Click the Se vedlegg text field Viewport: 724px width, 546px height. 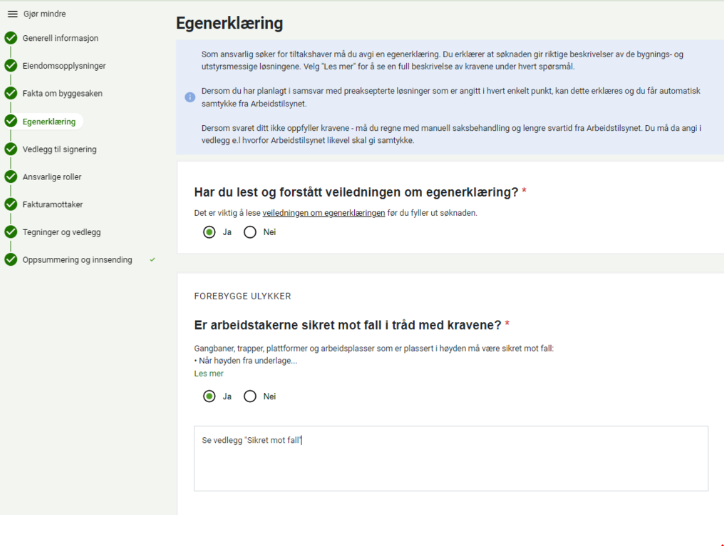coord(450,458)
